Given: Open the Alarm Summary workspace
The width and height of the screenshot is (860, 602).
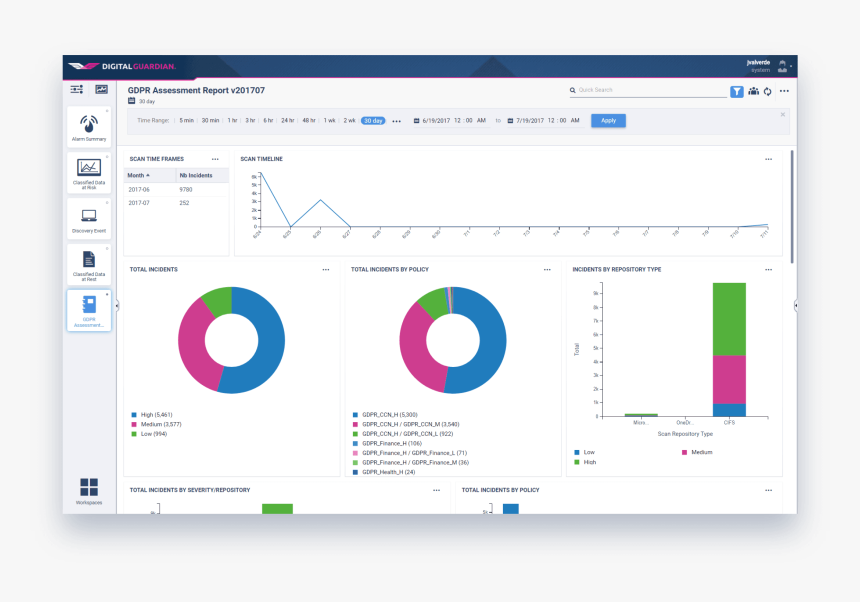Looking at the screenshot, I should click(x=89, y=127).
